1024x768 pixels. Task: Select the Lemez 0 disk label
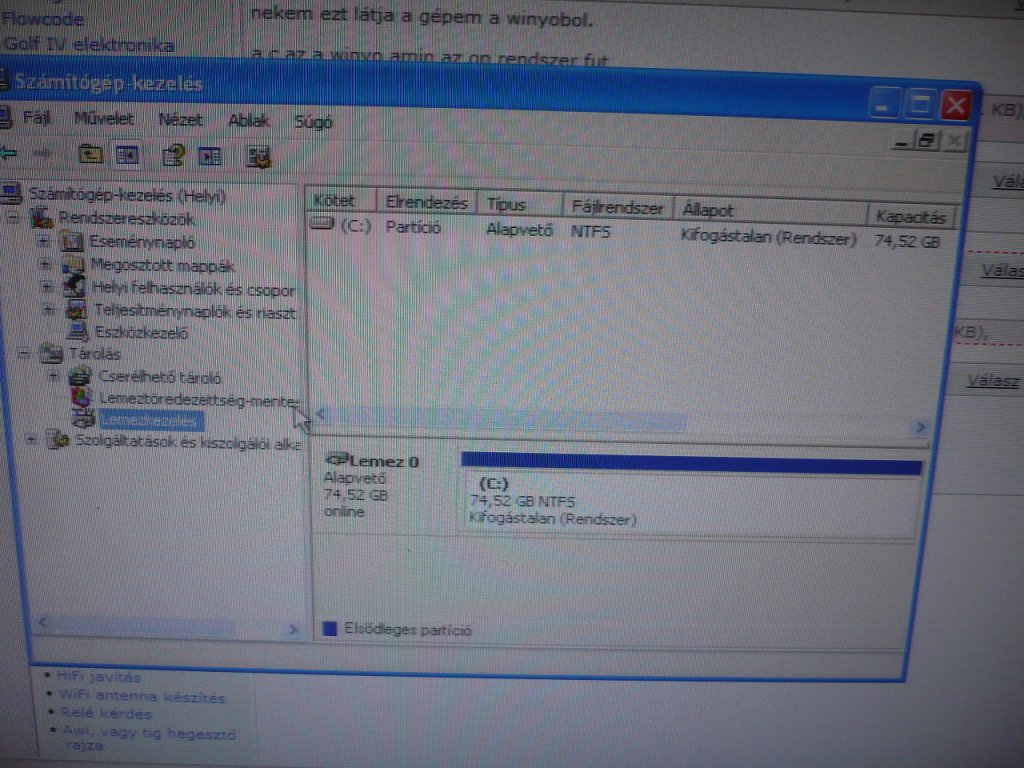[x=384, y=462]
